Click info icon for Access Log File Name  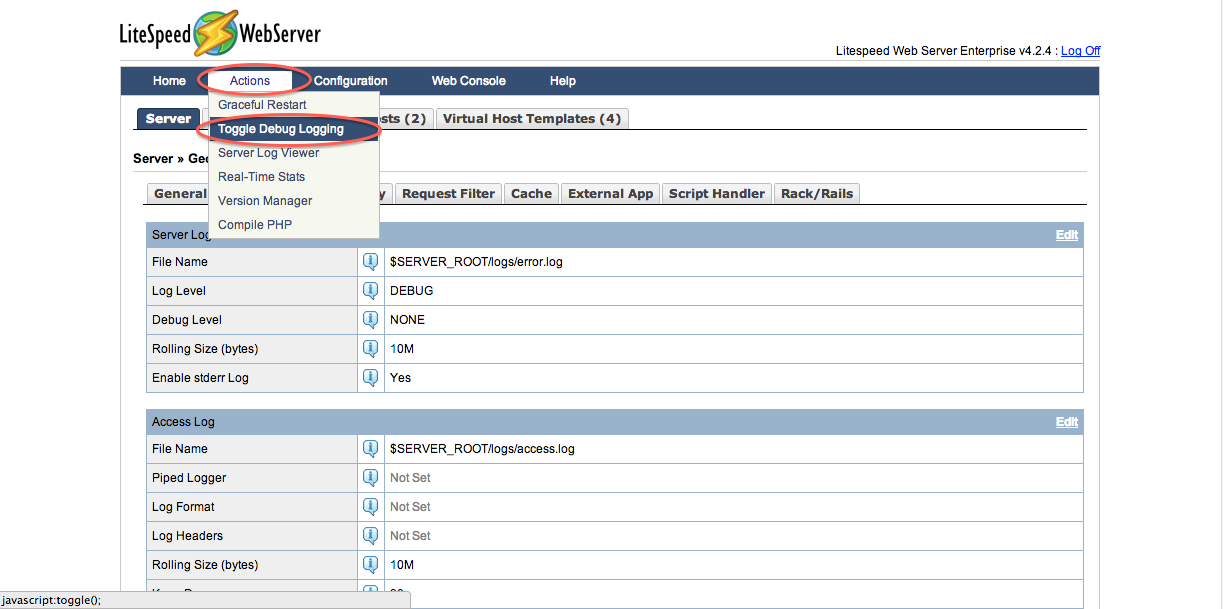tap(371, 449)
